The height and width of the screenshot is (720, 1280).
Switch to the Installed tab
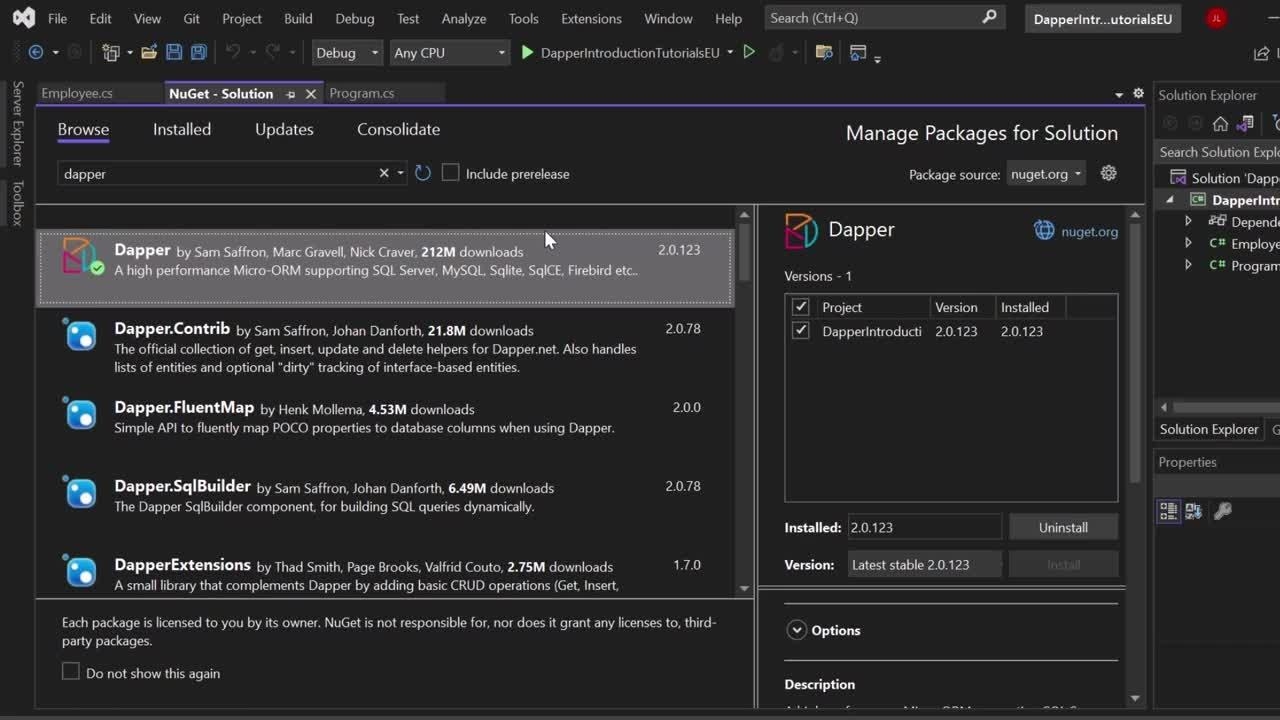(182, 129)
